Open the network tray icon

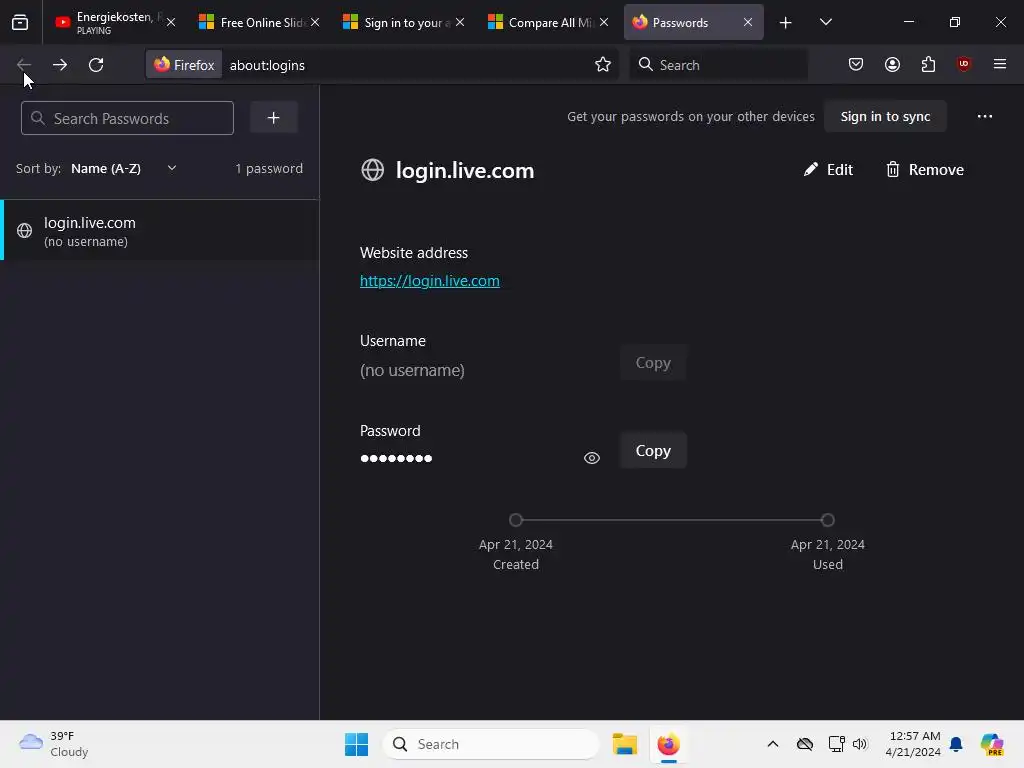(x=837, y=744)
